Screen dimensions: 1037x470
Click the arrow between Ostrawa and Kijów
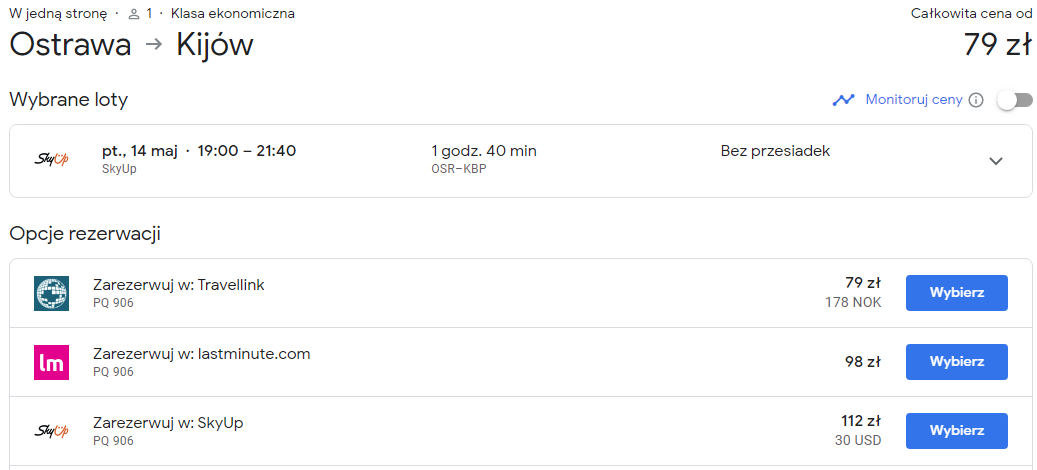coord(153,45)
